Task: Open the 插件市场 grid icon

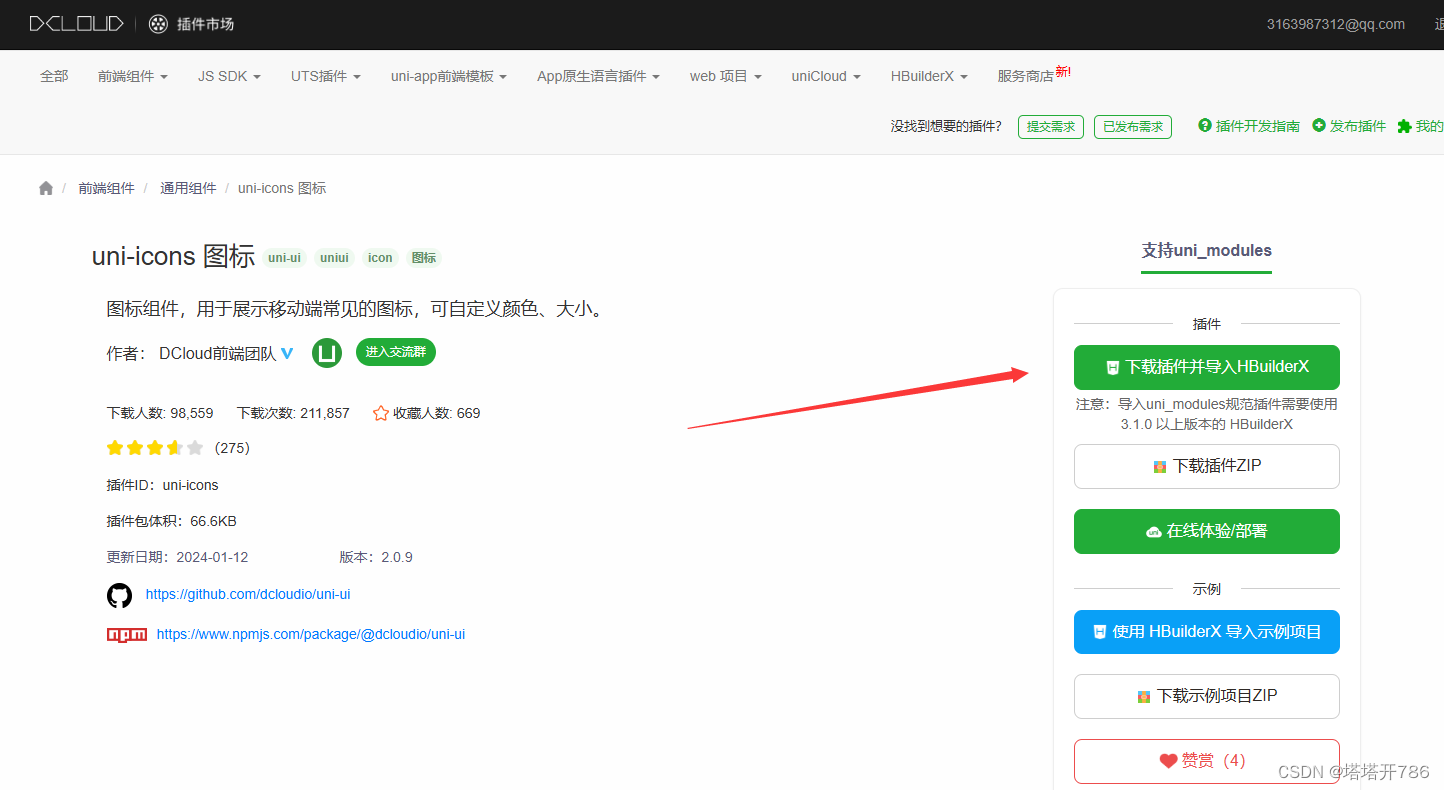Action: pyautogui.click(x=158, y=24)
